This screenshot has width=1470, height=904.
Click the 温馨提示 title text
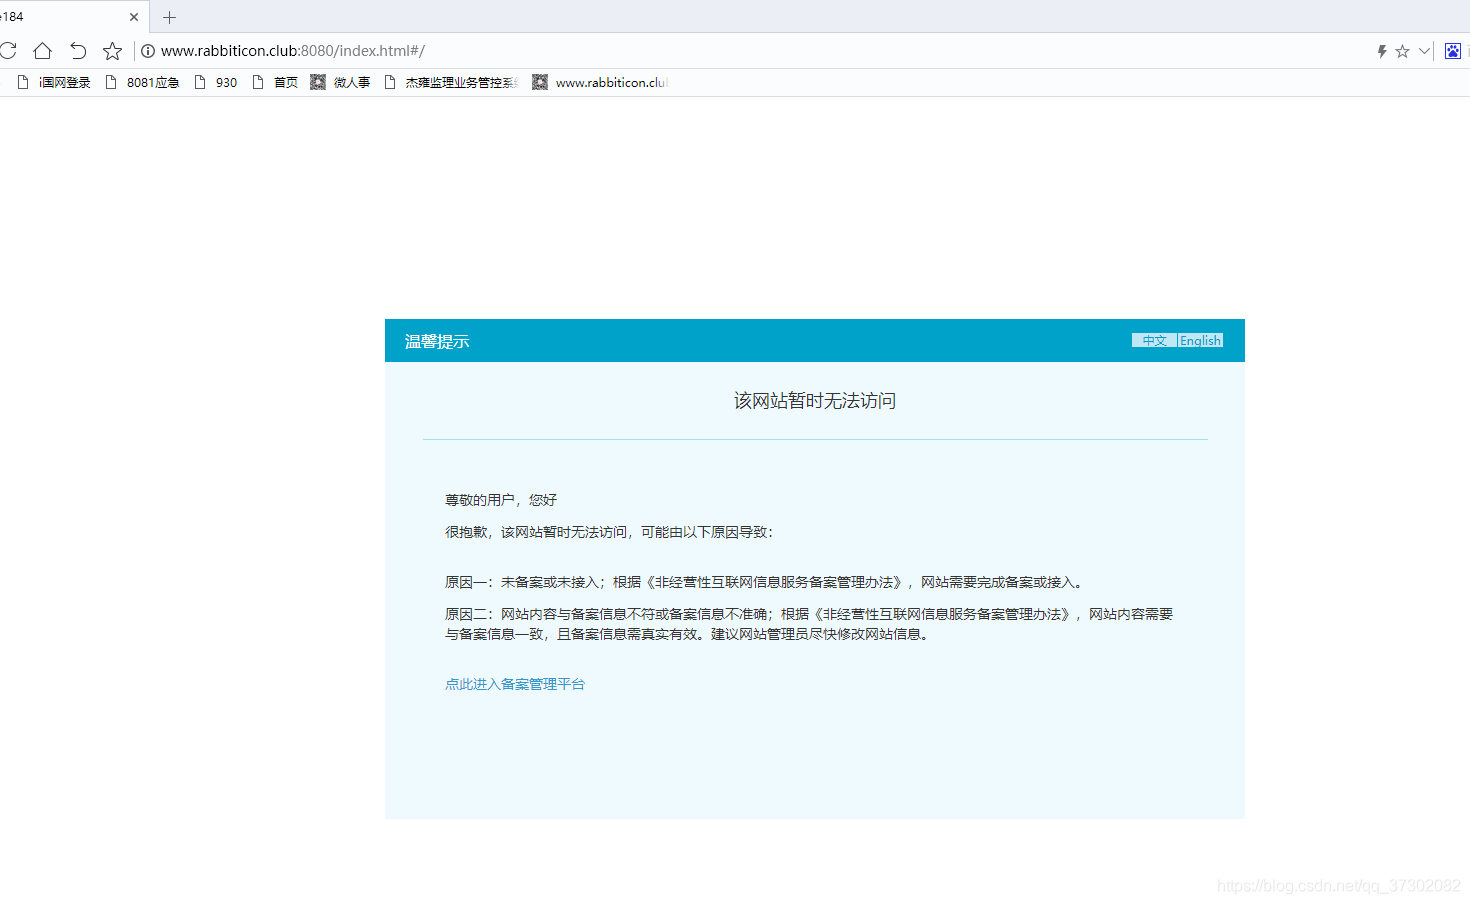point(437,342)
